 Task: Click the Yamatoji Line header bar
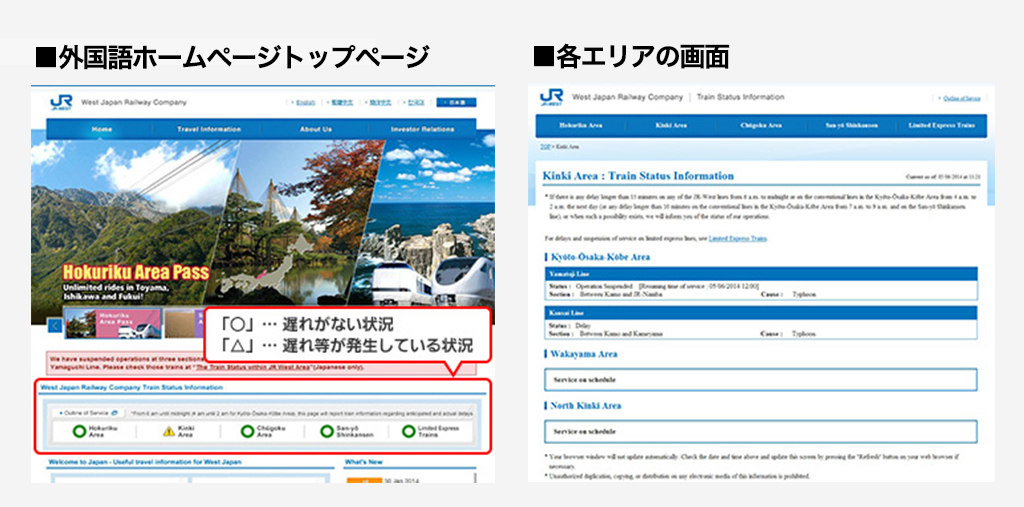pyautogui.click(x=761, y=274)
